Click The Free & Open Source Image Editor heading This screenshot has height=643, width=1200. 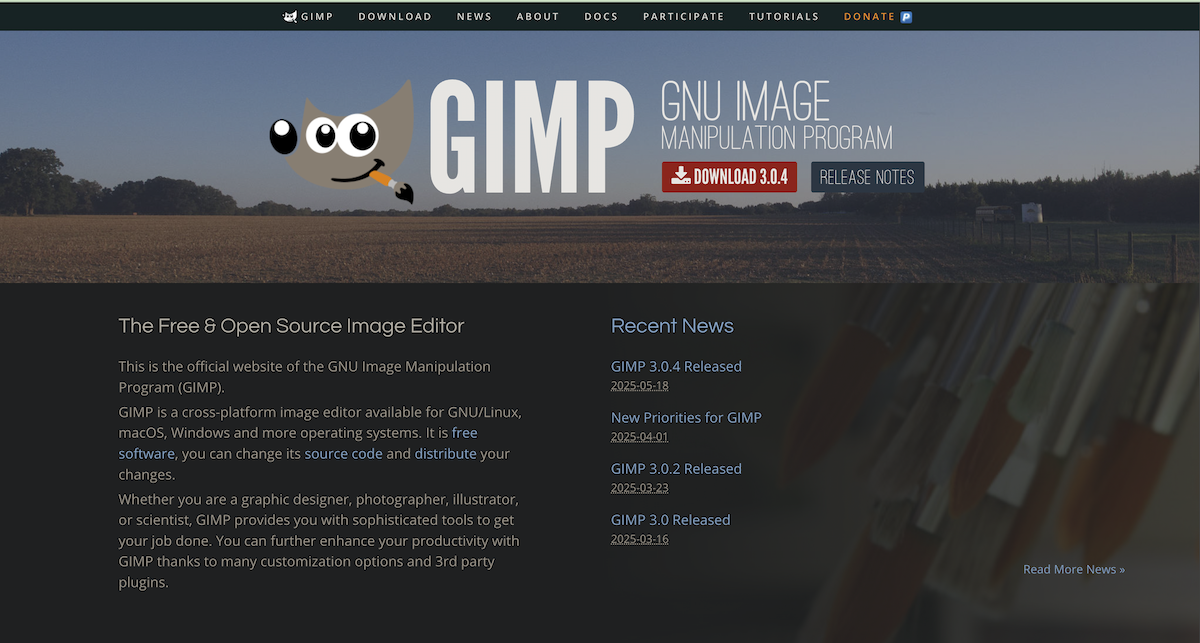point(292,326)
